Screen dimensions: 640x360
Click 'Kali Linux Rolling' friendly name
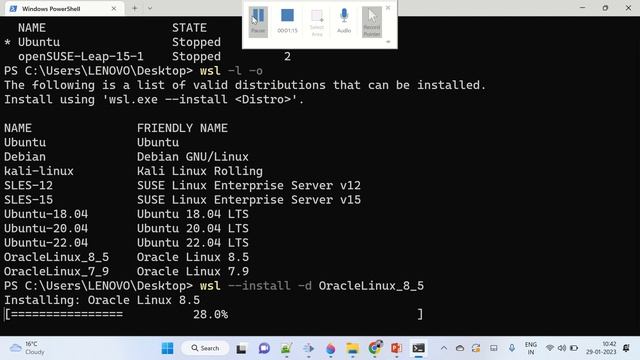point(200,171)
